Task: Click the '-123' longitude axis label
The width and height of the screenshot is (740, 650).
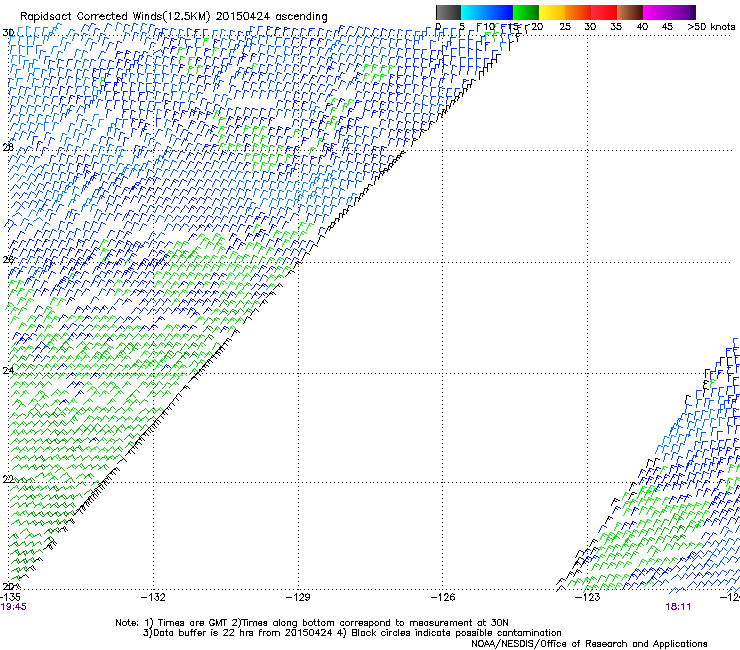Action: pos(588,597)
